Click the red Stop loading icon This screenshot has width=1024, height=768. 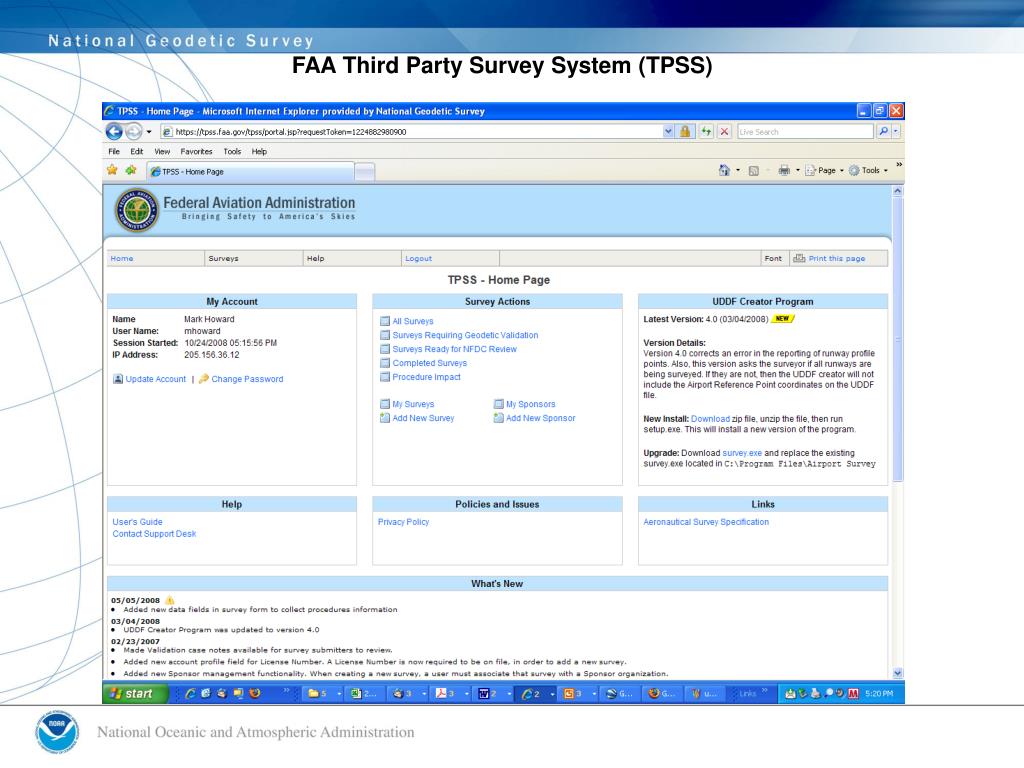(x=724, y=131)
